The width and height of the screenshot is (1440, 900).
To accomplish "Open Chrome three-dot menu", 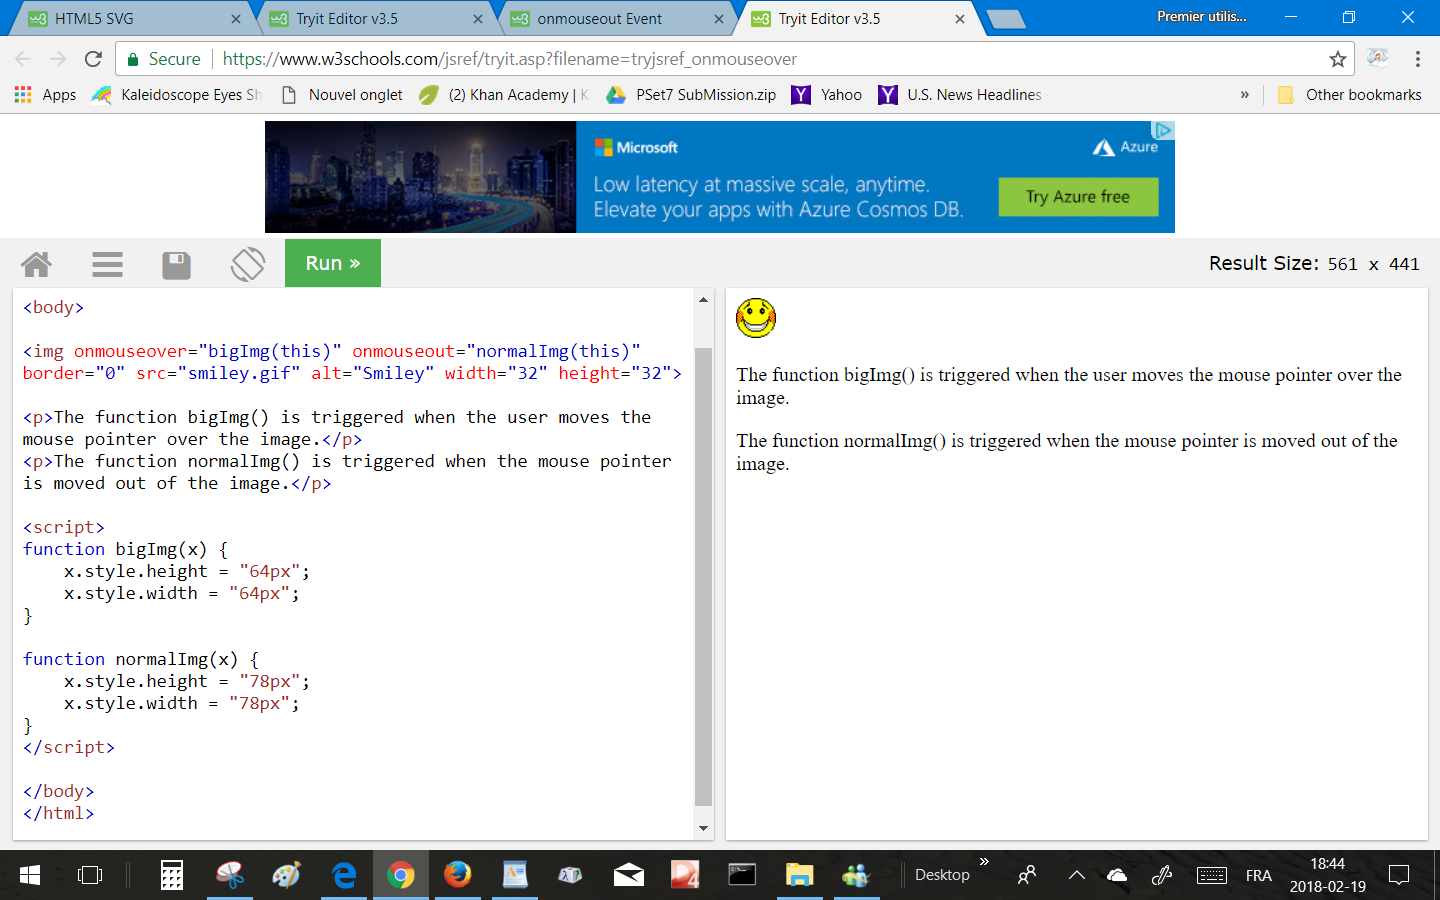I will [x=1418, y=59].
